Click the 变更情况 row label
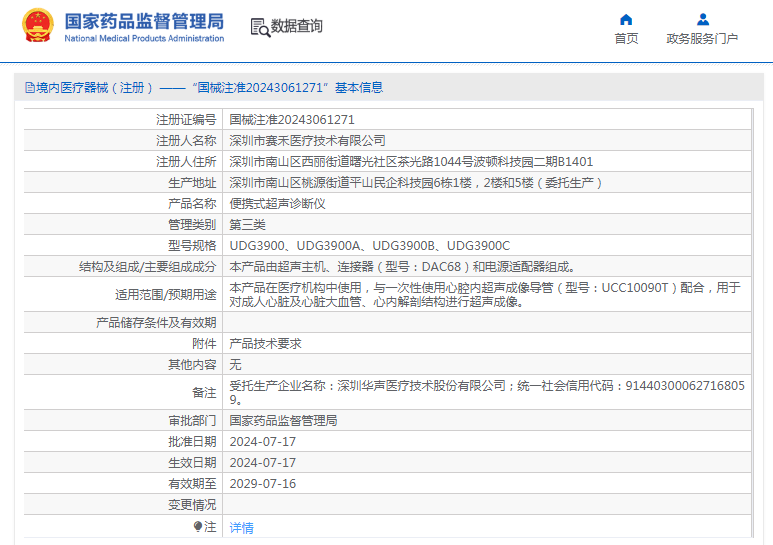The height and width of the screenshot is (545, 773). (x=192, y=505)
